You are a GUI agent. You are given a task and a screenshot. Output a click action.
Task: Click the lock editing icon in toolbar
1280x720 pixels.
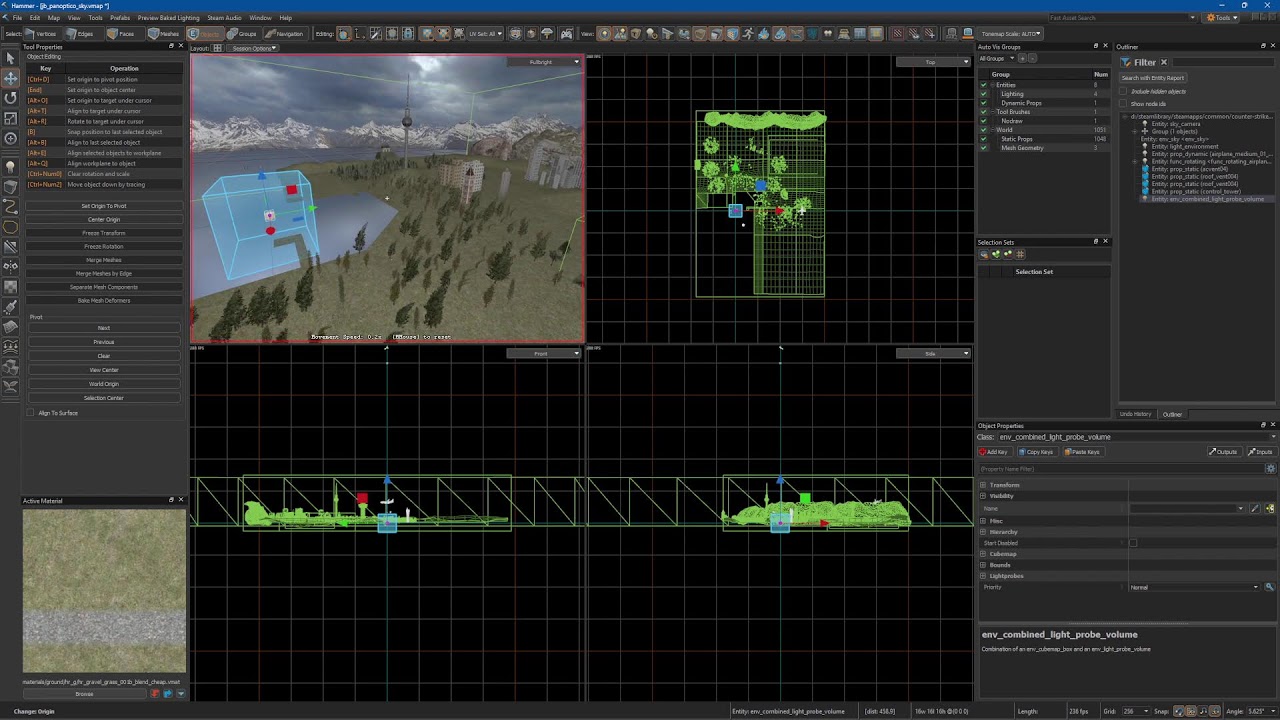click(408, 34)
